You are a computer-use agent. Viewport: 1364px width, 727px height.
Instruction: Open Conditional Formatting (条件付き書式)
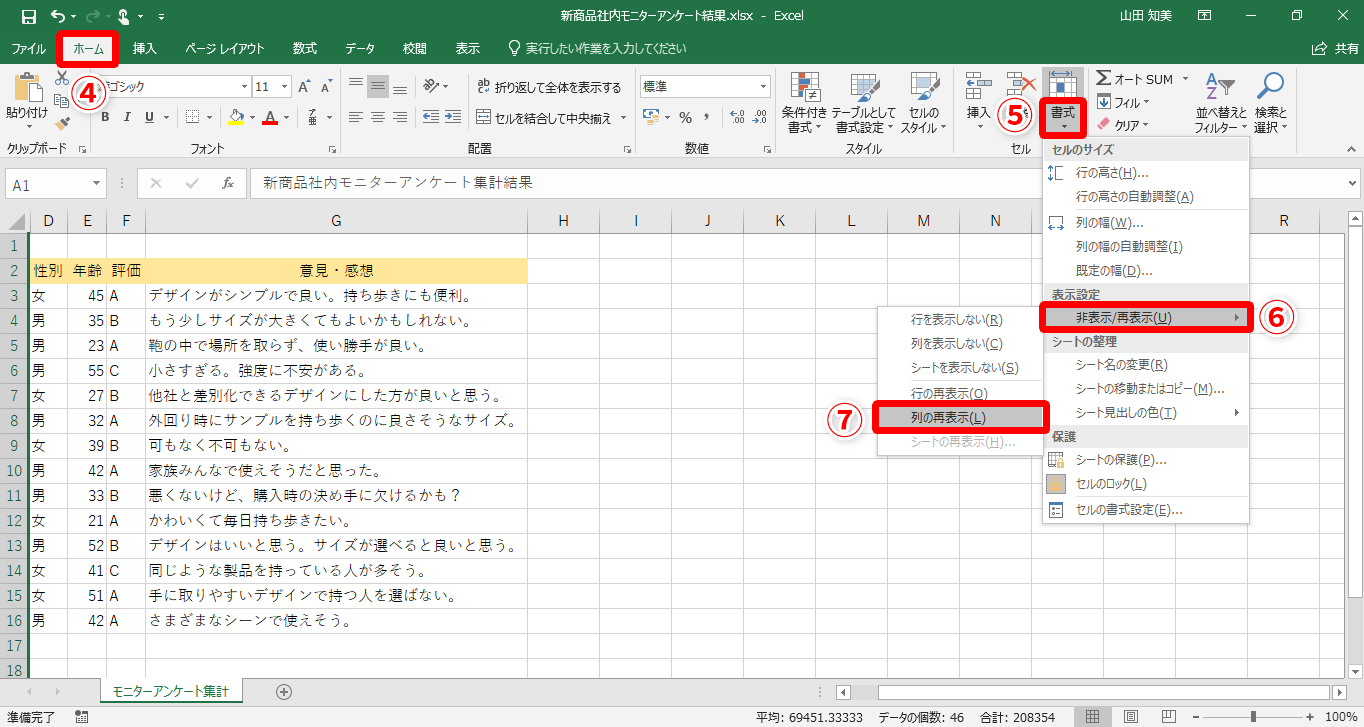point(804,103)
